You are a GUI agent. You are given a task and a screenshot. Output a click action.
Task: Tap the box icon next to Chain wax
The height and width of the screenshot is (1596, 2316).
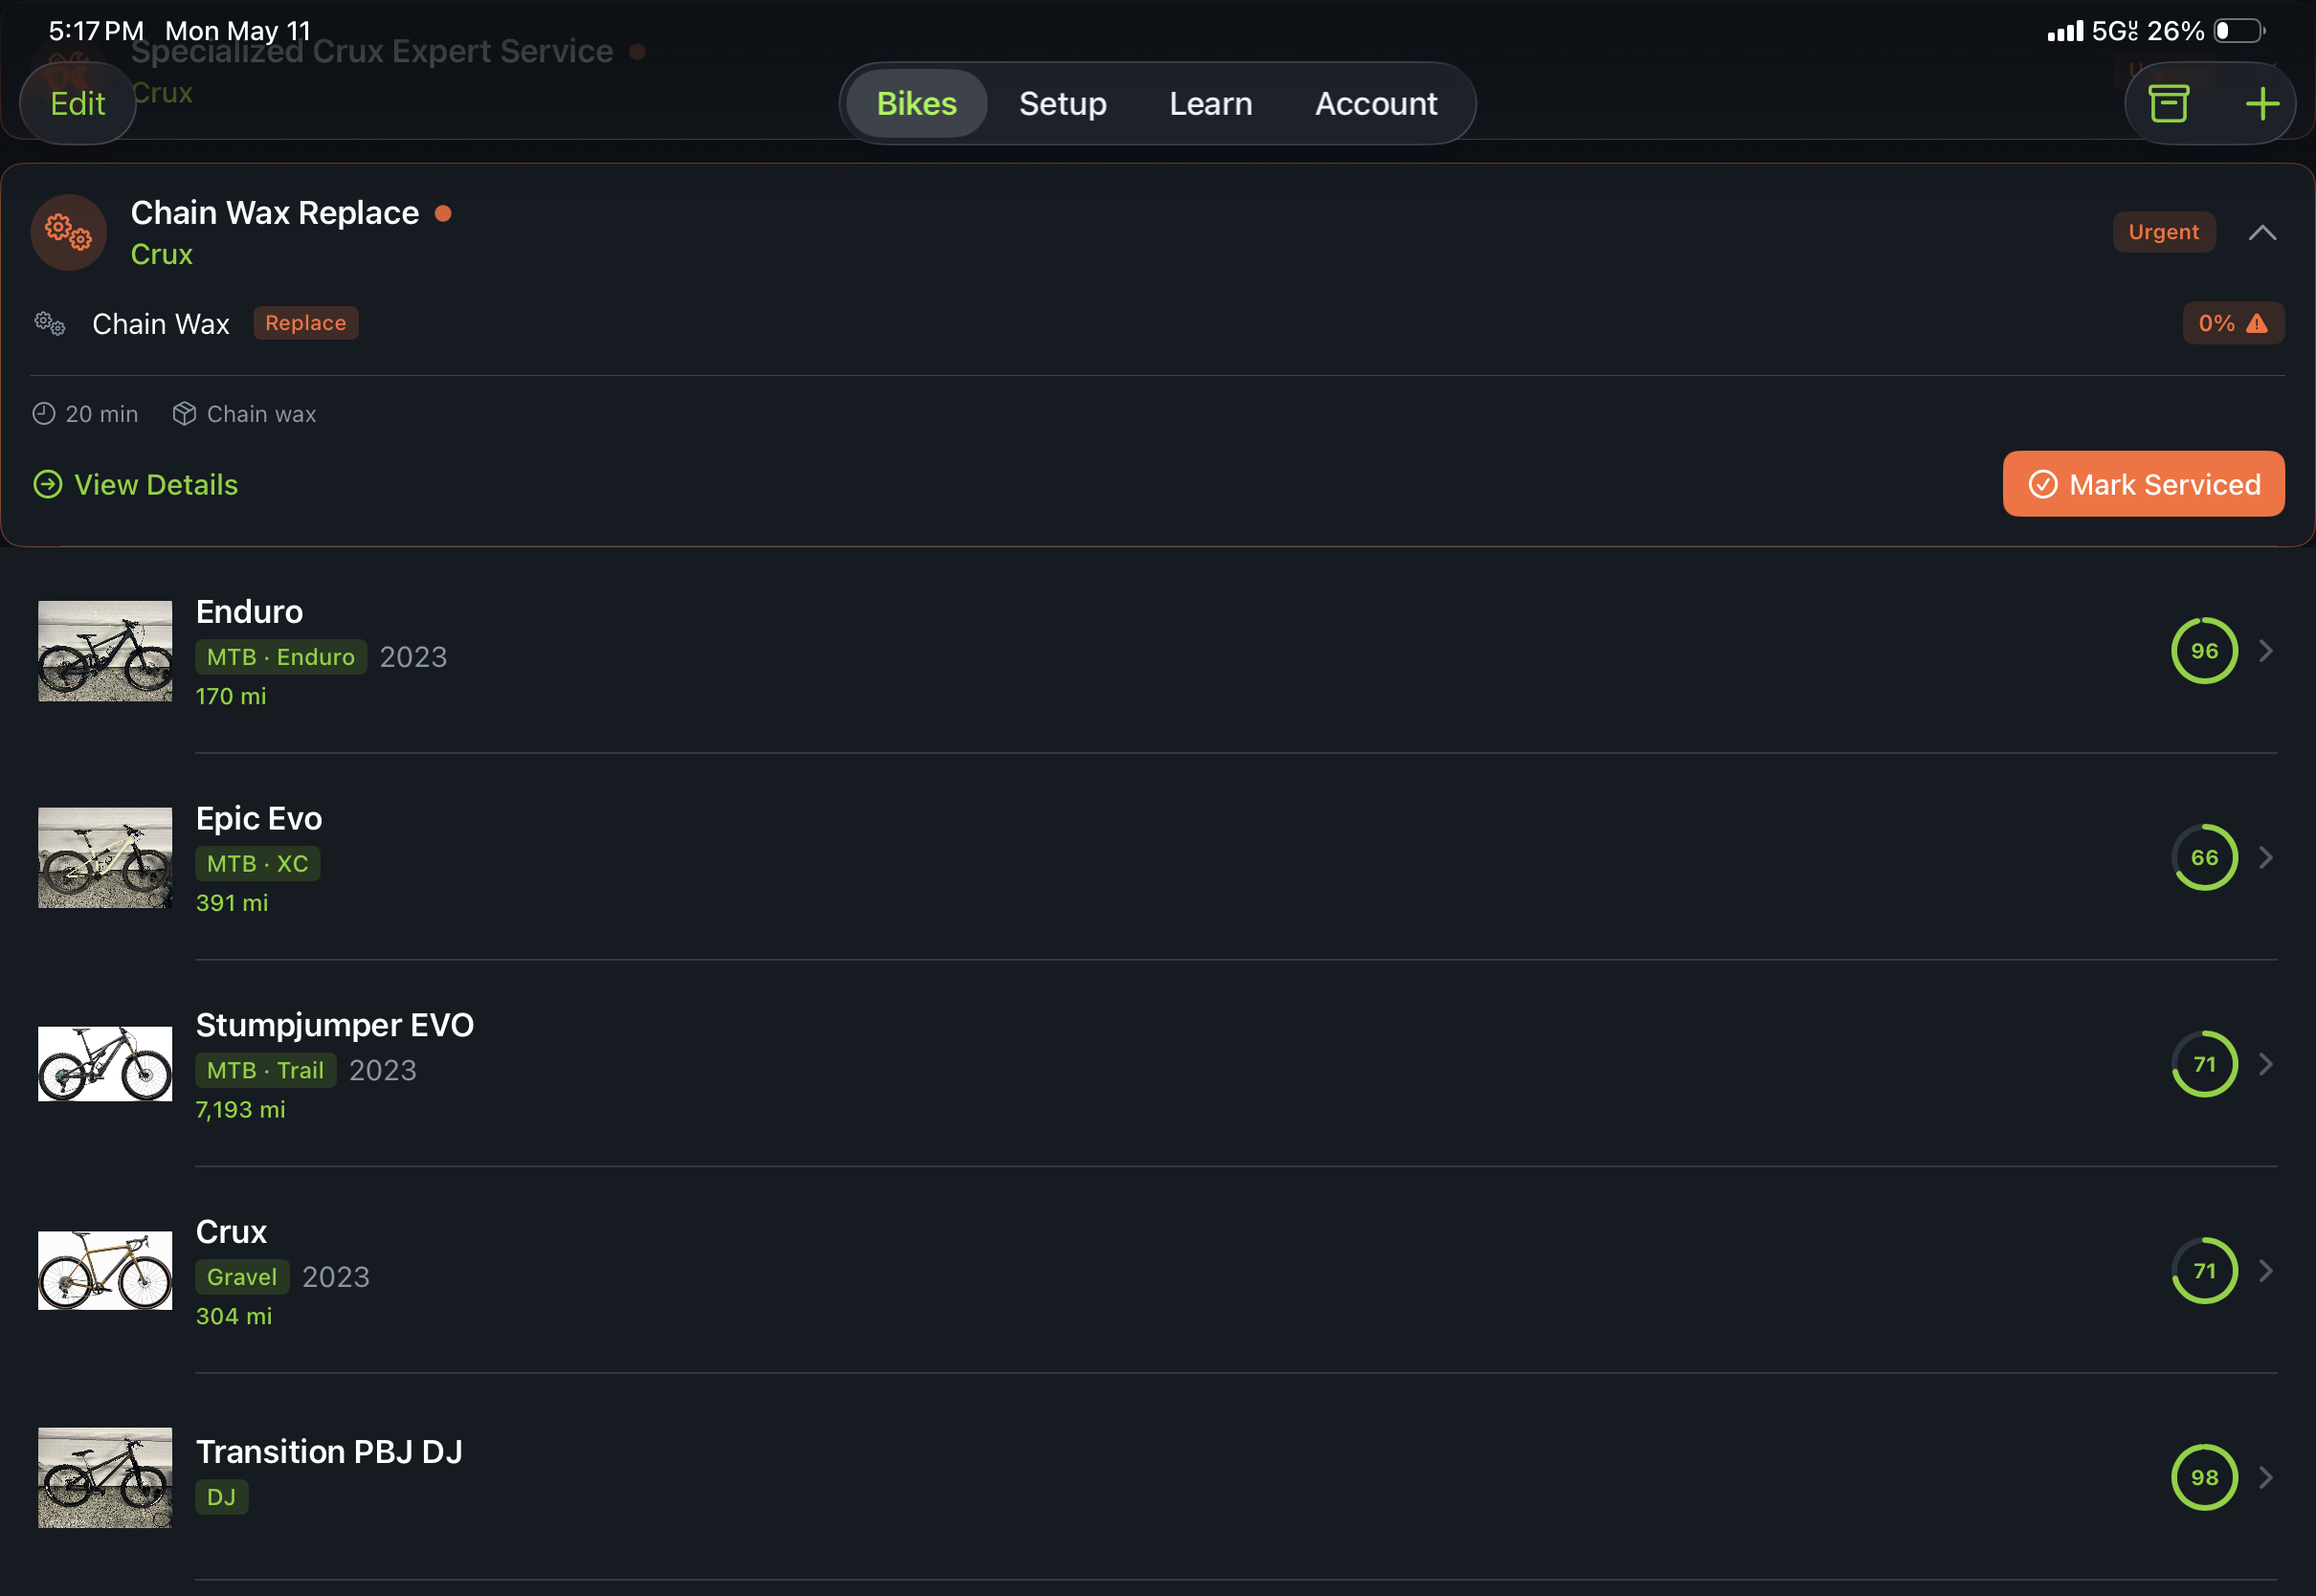click(184, 413)
